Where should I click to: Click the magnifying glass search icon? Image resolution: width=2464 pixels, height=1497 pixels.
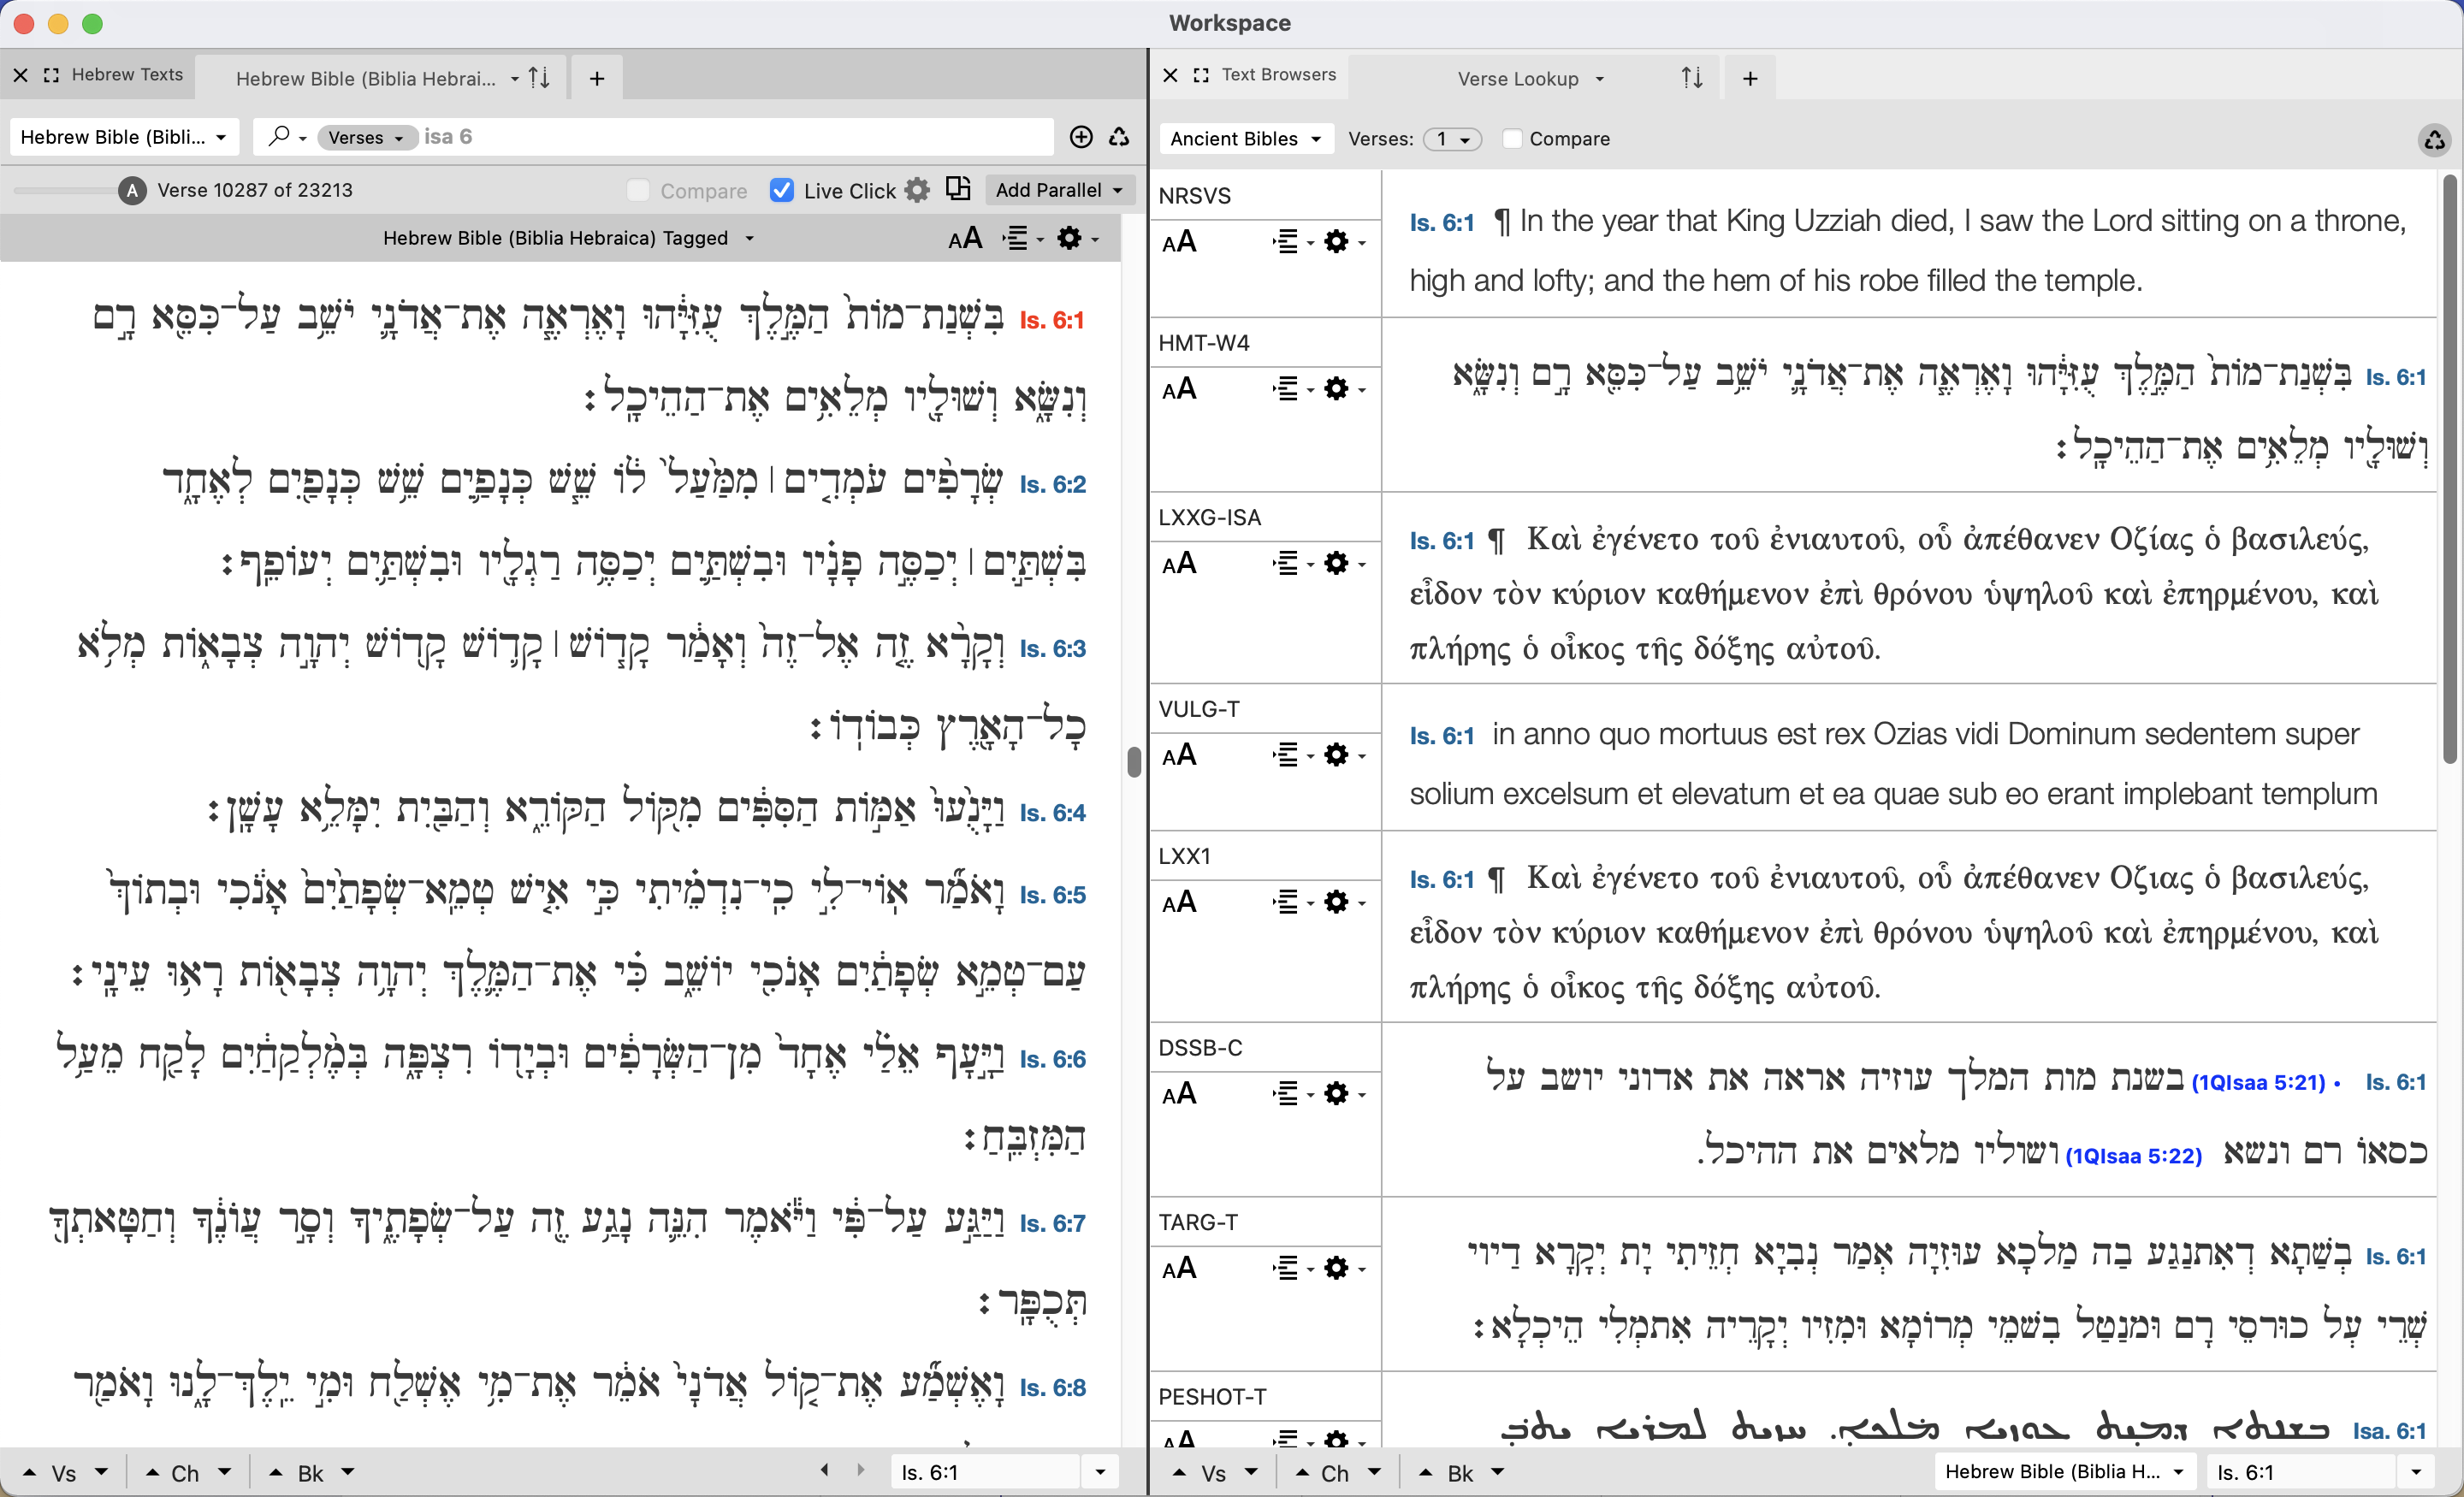[280, 136]
